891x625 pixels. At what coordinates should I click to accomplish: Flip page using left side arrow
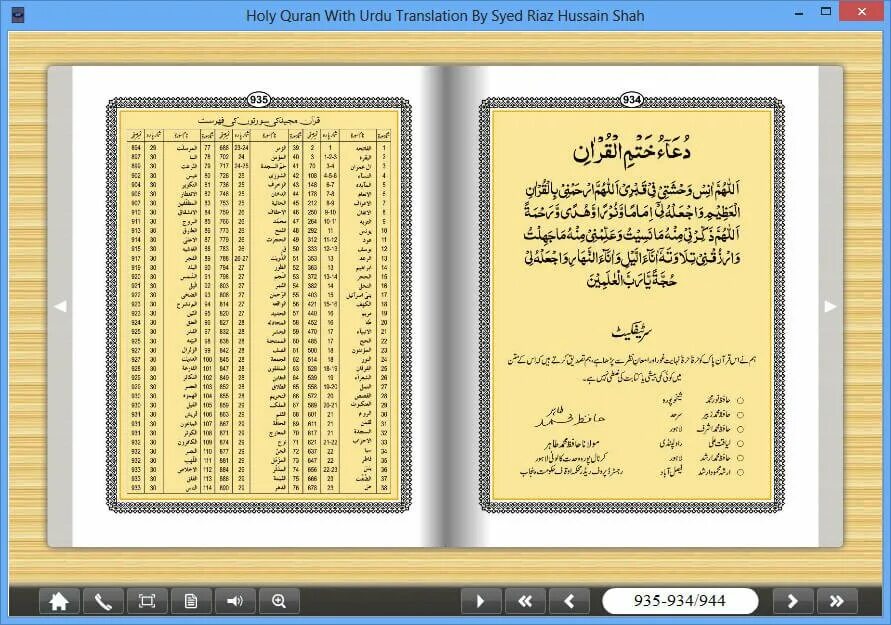60,306
